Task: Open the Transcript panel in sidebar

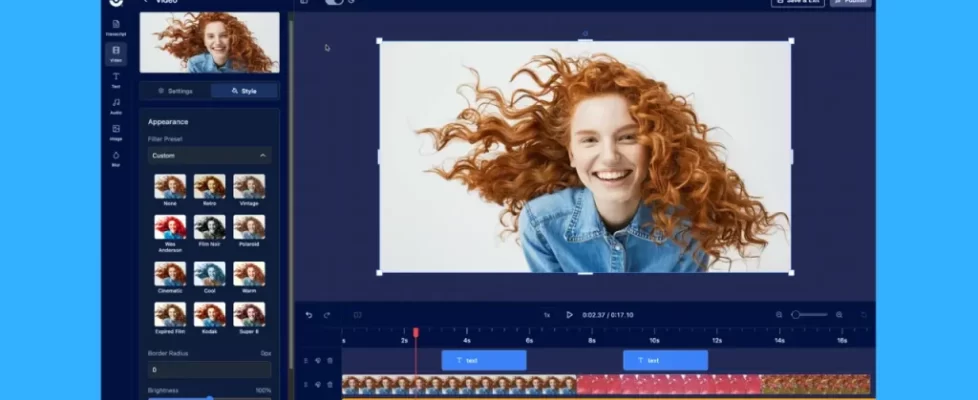Action: (116, 26)
